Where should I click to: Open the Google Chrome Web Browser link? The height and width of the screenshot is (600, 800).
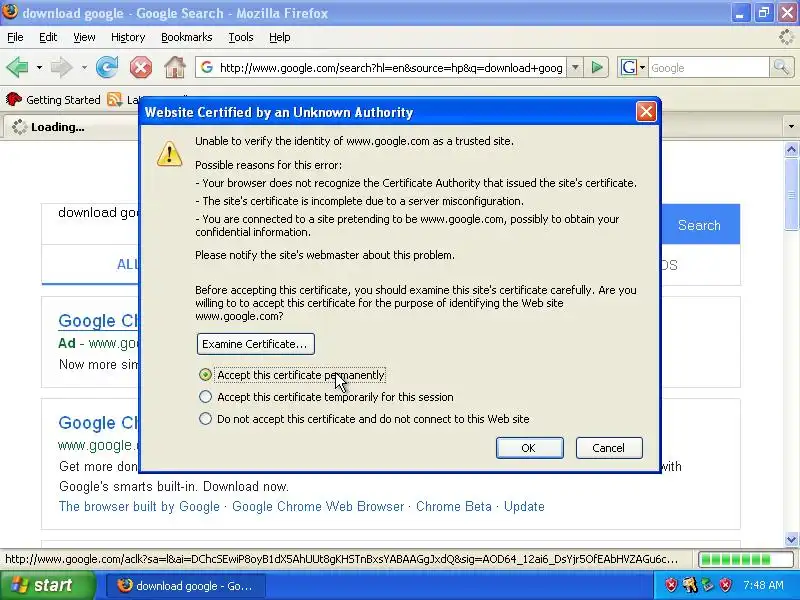pos(318,506)
